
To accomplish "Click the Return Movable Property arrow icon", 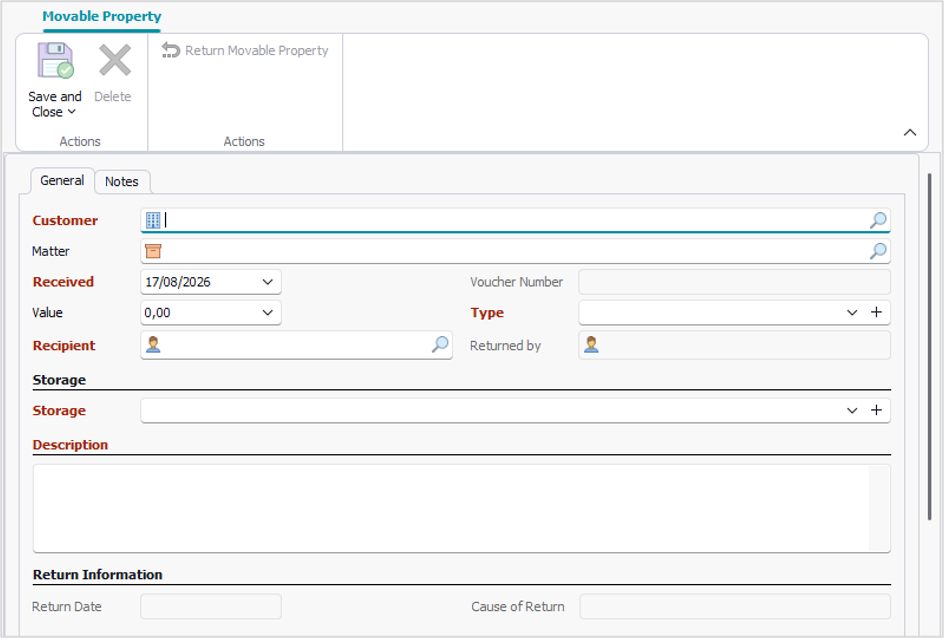I will pyautogui.click(x=171, y=51).
